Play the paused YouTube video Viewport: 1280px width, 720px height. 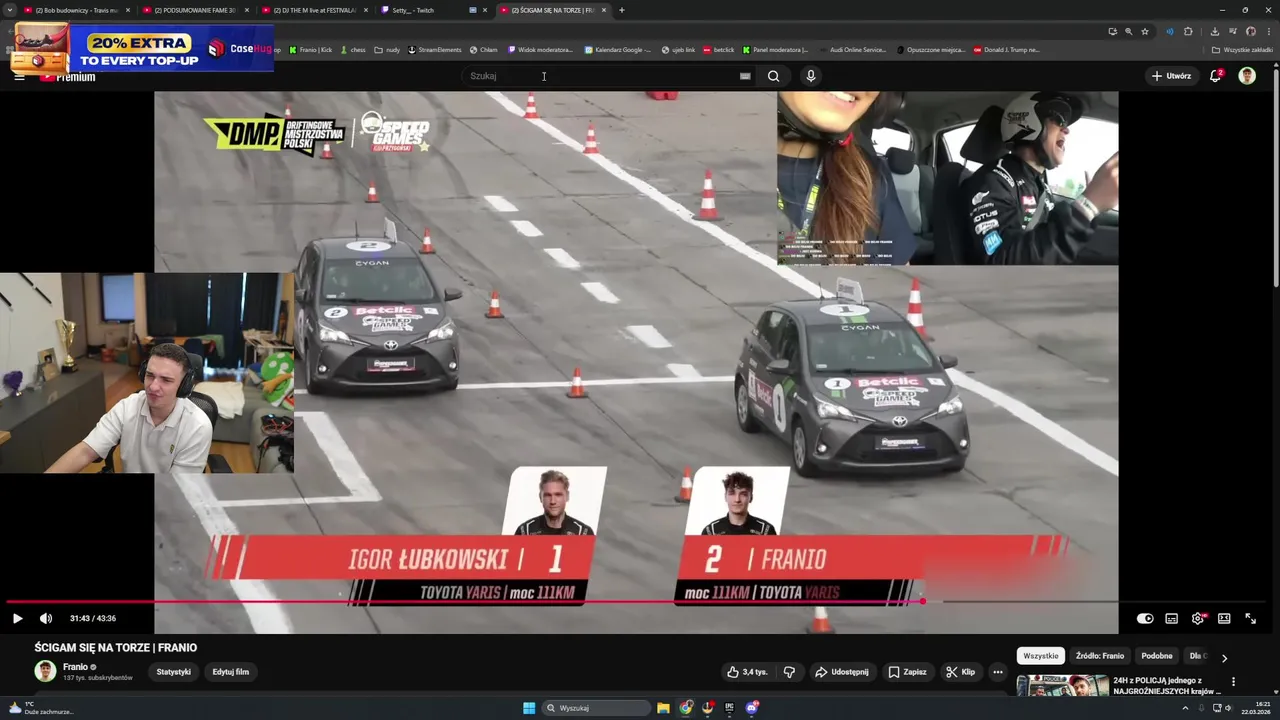[x=17, y=618]
